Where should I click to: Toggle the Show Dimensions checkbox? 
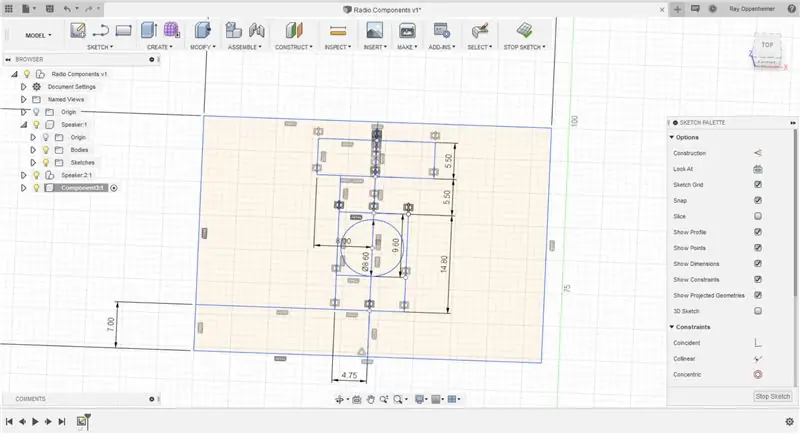(758, 264)
